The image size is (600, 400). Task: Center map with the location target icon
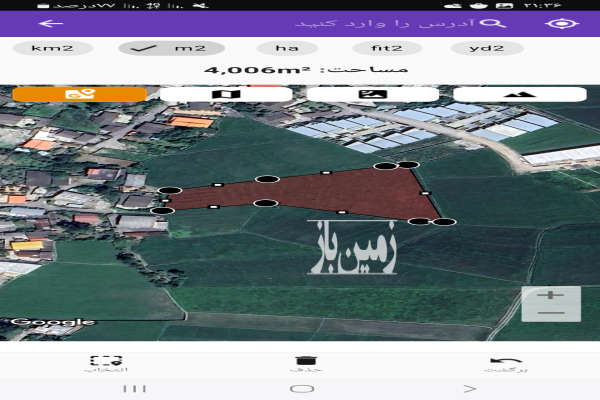click(568, 23)
